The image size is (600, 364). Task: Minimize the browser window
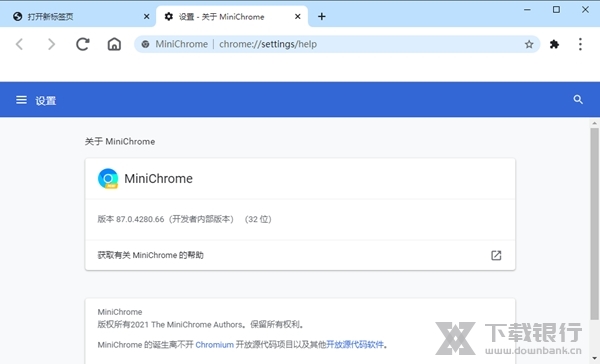[527, 10]
